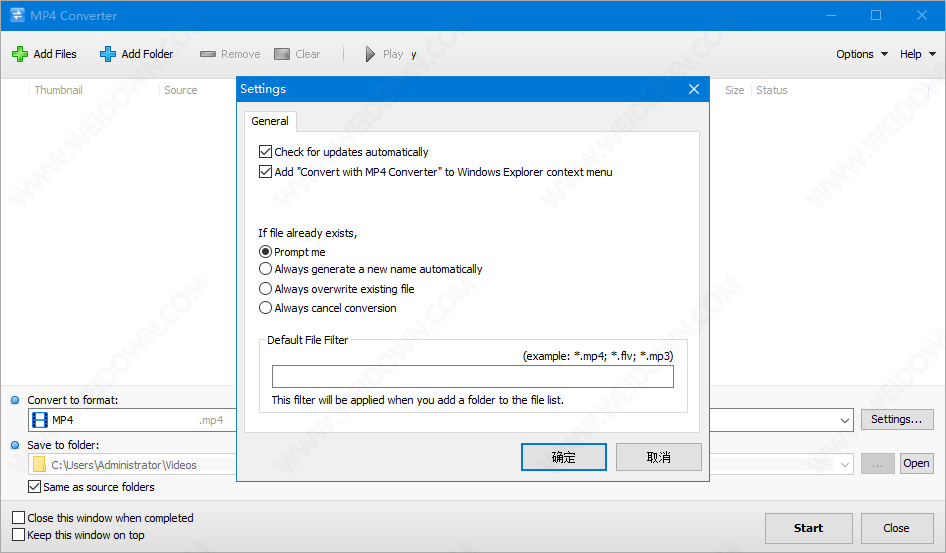The image size is (946, 553).
Task: Click the blue bullet beside Save to folder
Action: [15, 445]
